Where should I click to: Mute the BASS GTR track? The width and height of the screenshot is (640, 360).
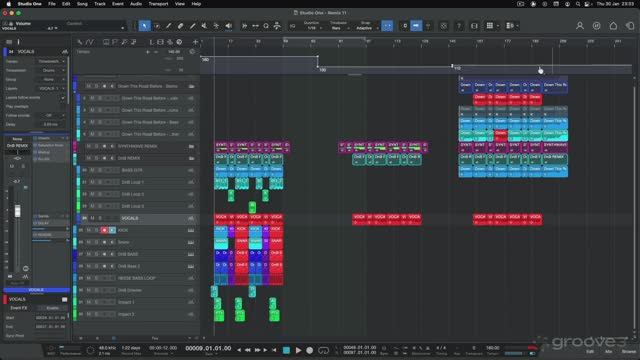tap(92, 170)
